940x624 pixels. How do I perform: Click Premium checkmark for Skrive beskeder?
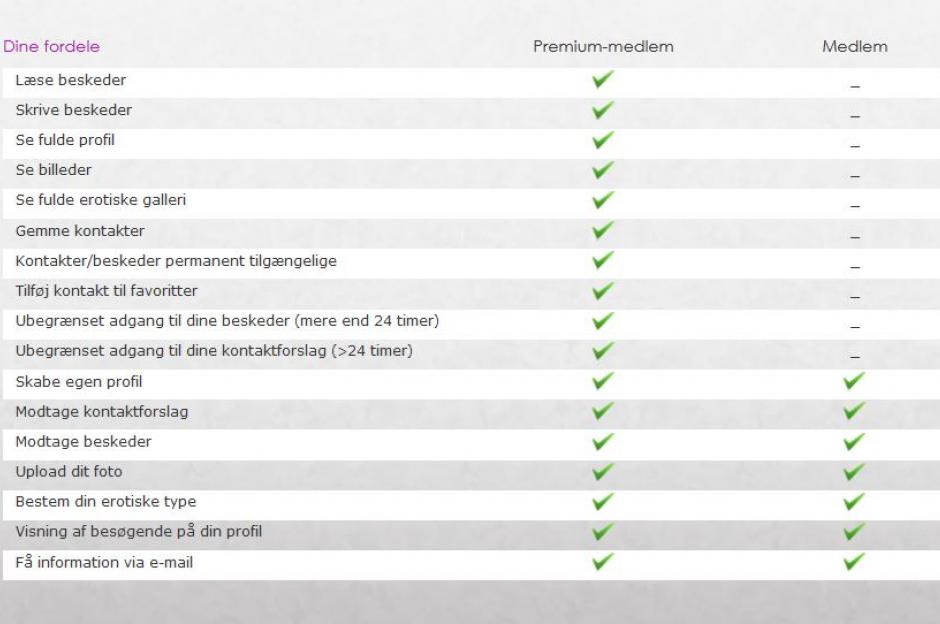pyautogui.click(x=602, y=110)
